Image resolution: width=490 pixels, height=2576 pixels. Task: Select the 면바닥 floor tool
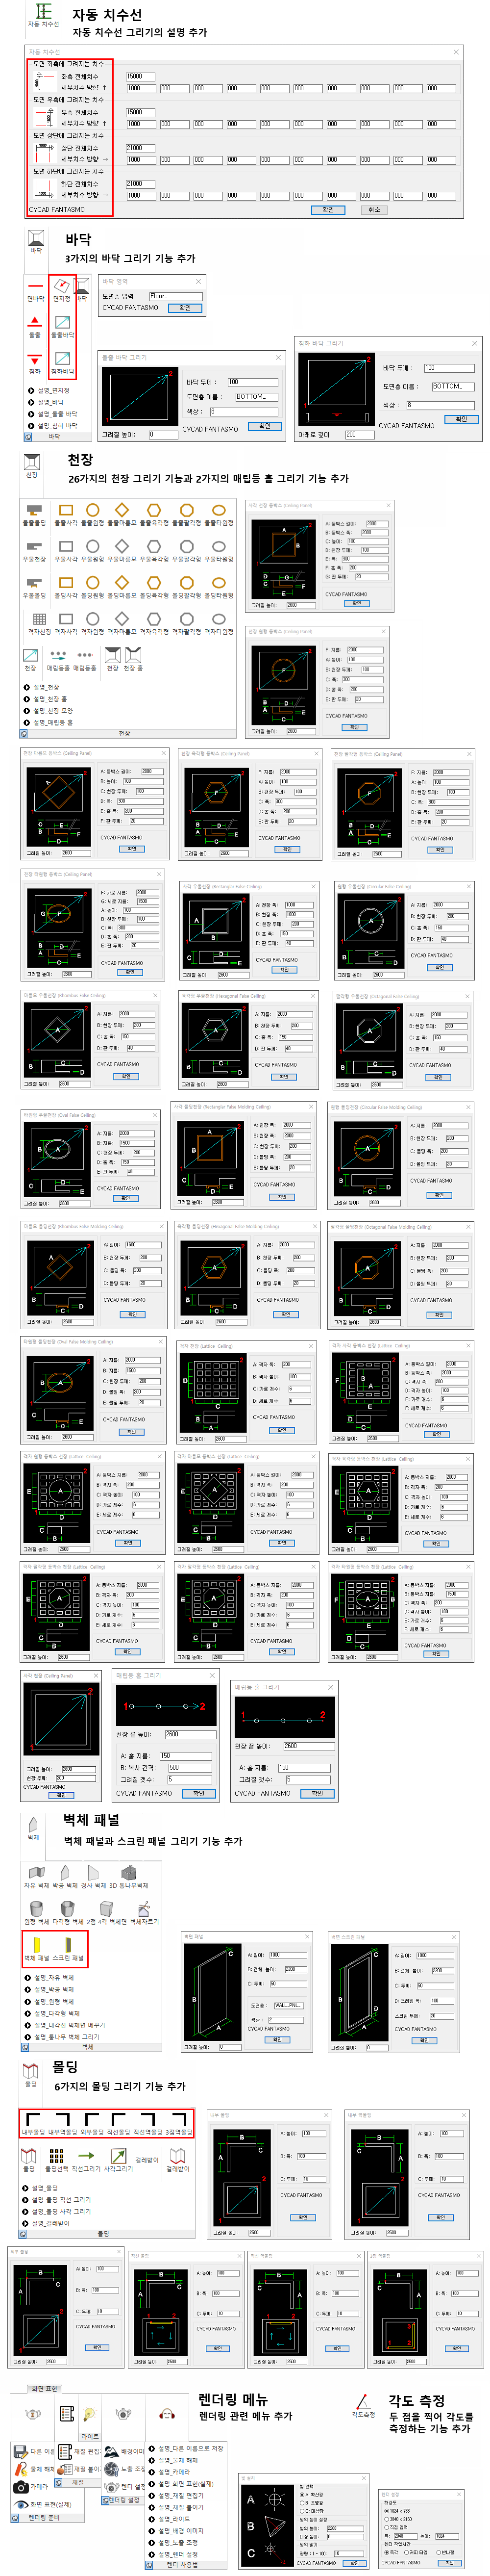point(35,291)
